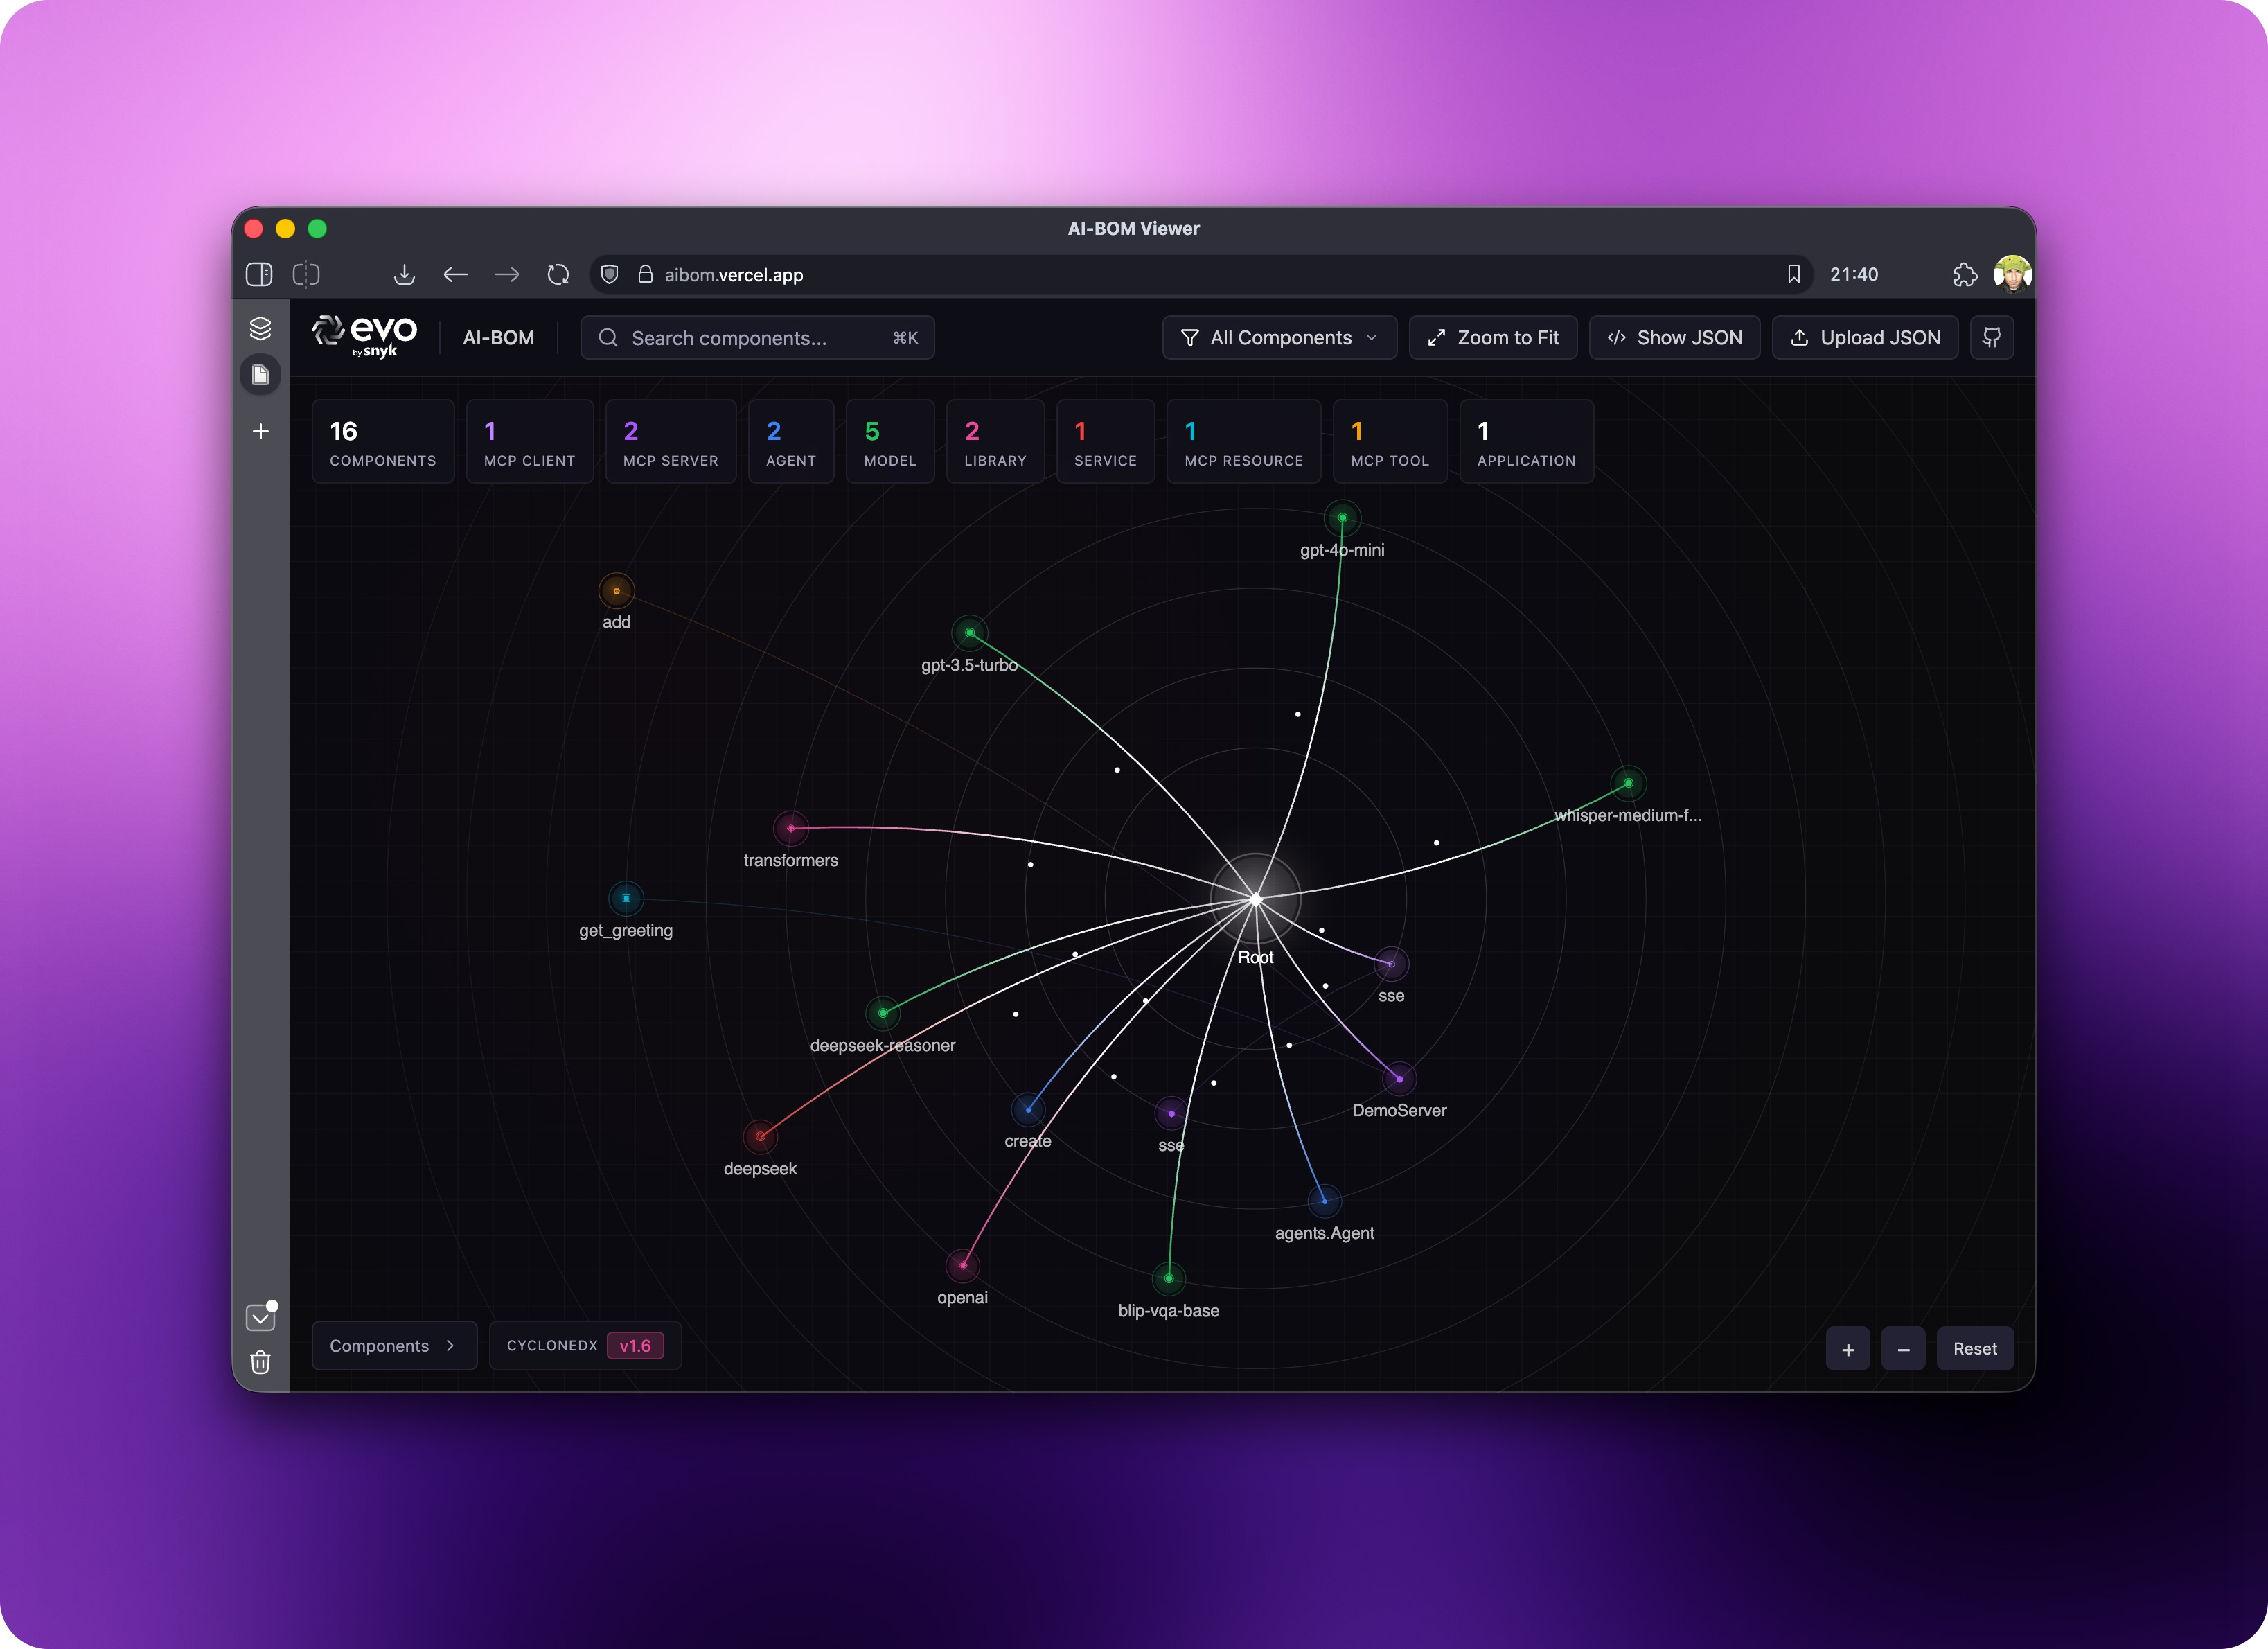
Task: Open the document page sidebar icon
Action: 260,375
